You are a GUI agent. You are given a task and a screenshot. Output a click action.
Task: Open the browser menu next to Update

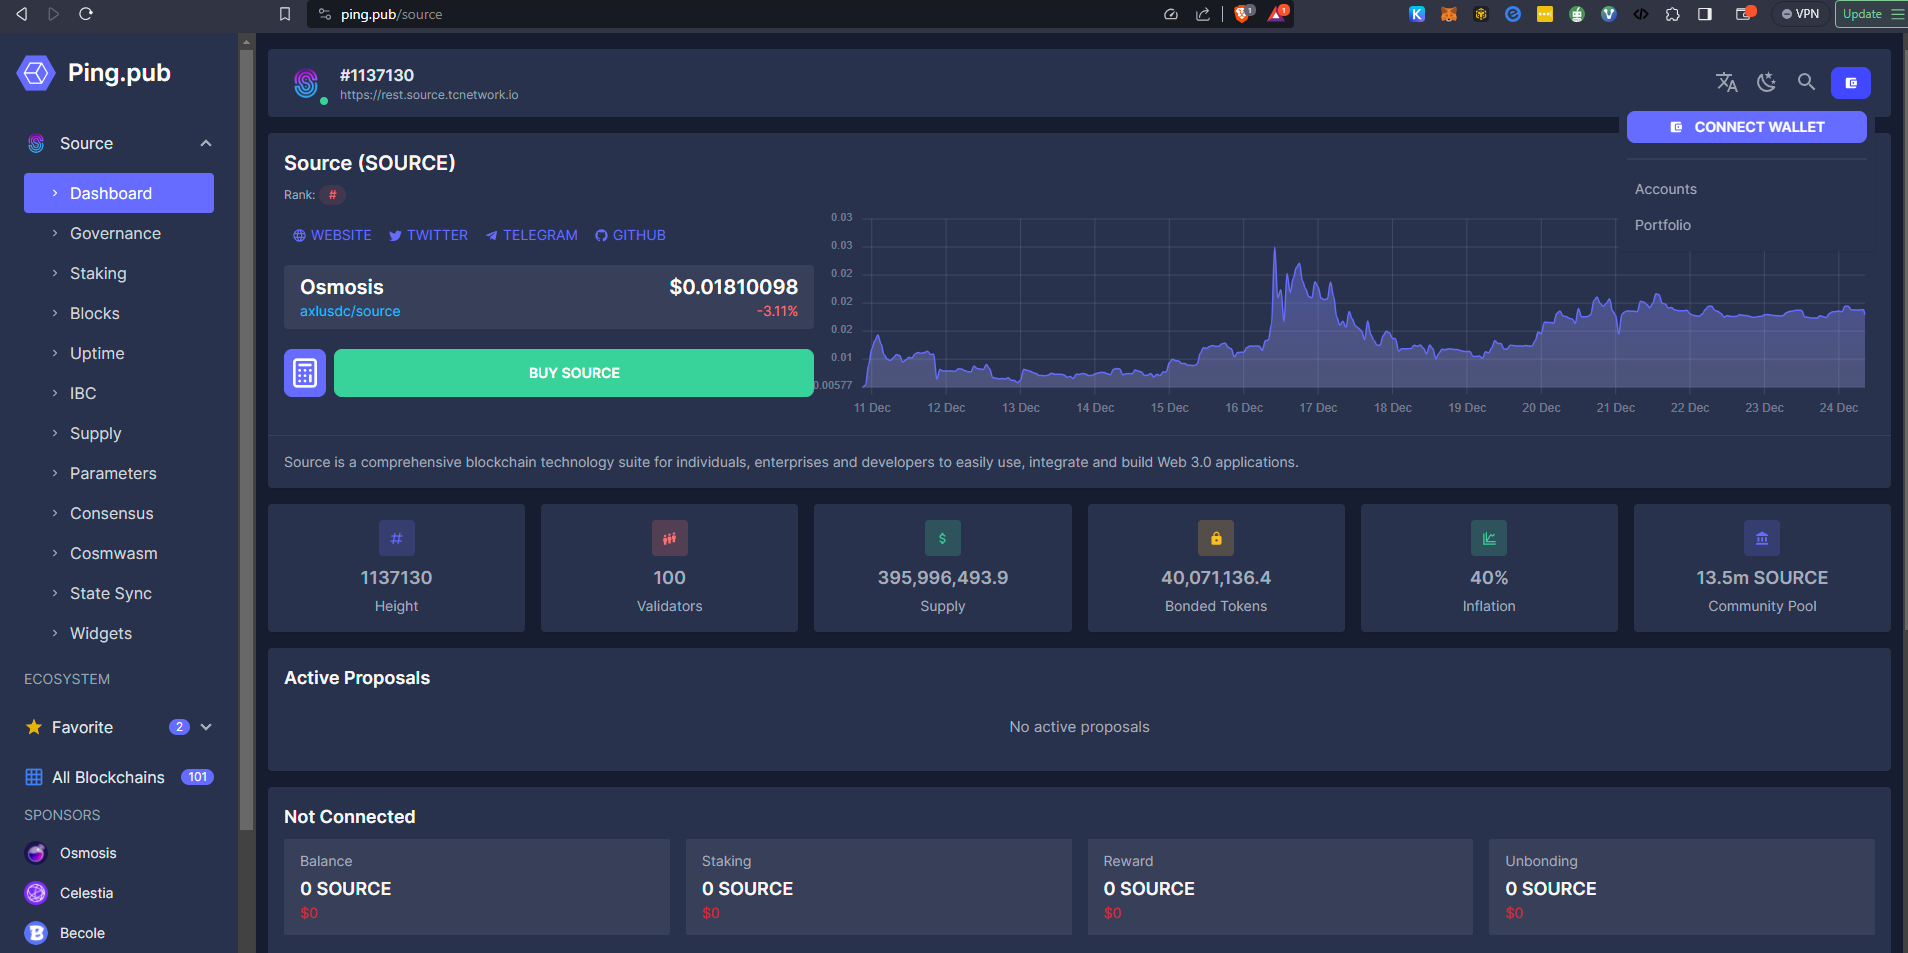1897,14
